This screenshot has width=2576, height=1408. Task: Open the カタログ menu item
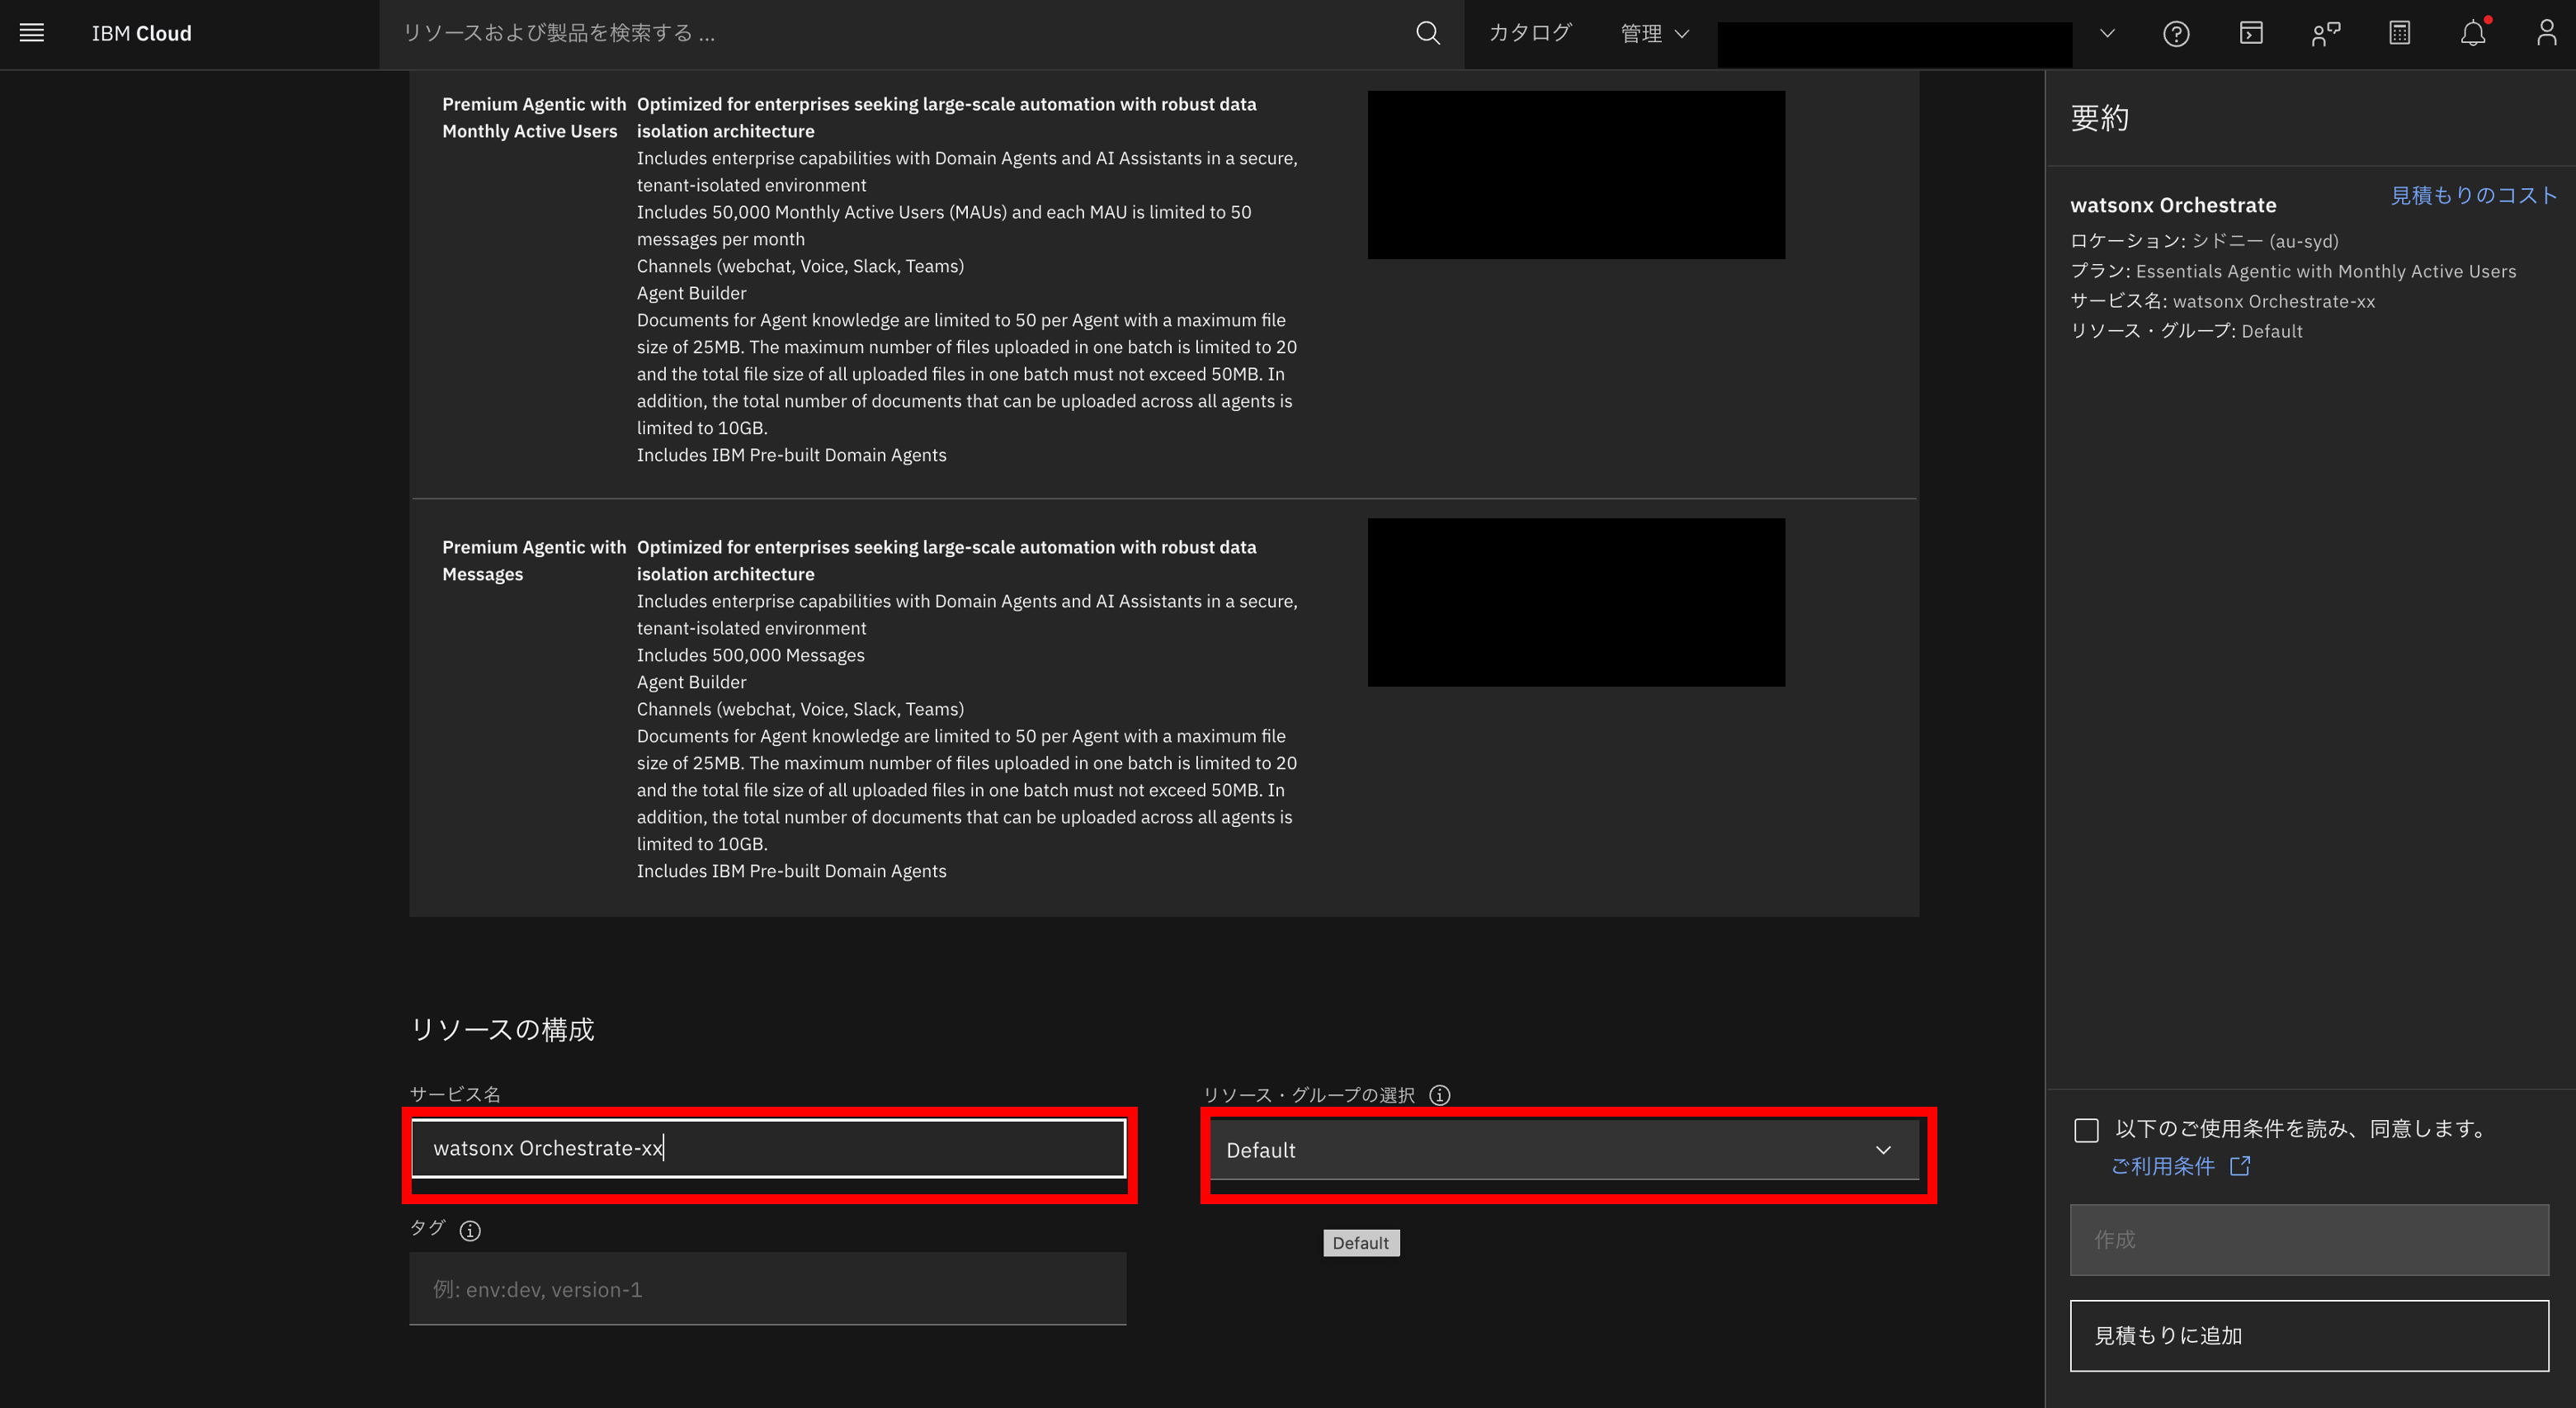click(x=1530, y=34)
